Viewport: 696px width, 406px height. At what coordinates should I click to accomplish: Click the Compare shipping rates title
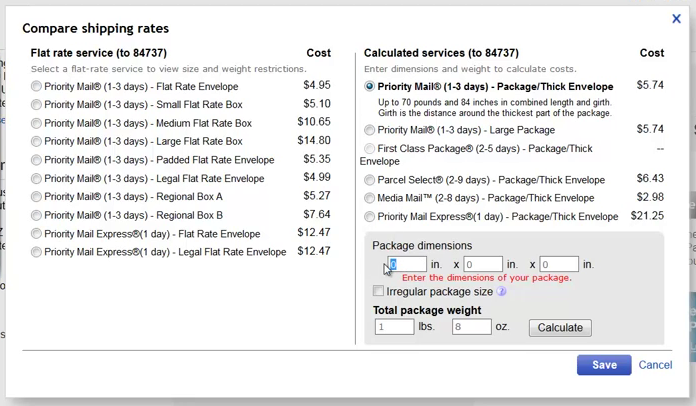[95, 28]
